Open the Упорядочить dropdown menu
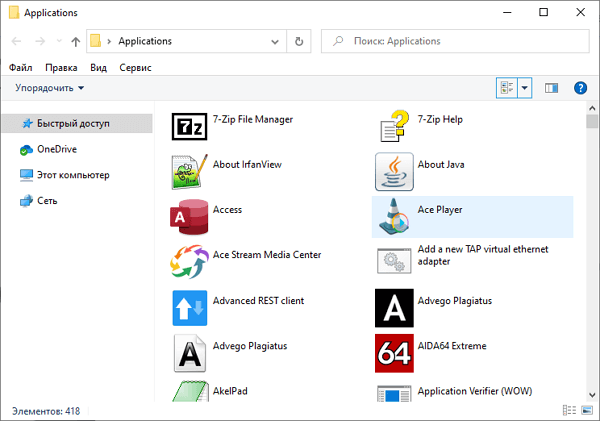This screenshot has height=421, width=600. click(49, 88)
